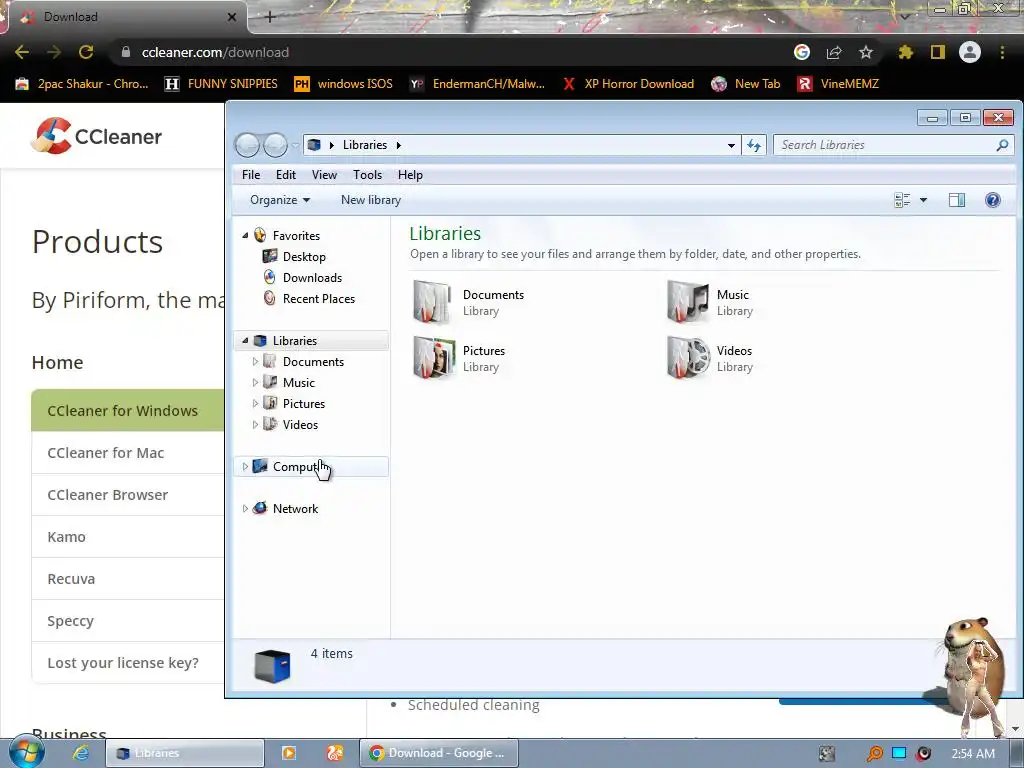Open Explorer help via question mark icon
This screenshot has height=768, width=1024.
pos(993,200)
